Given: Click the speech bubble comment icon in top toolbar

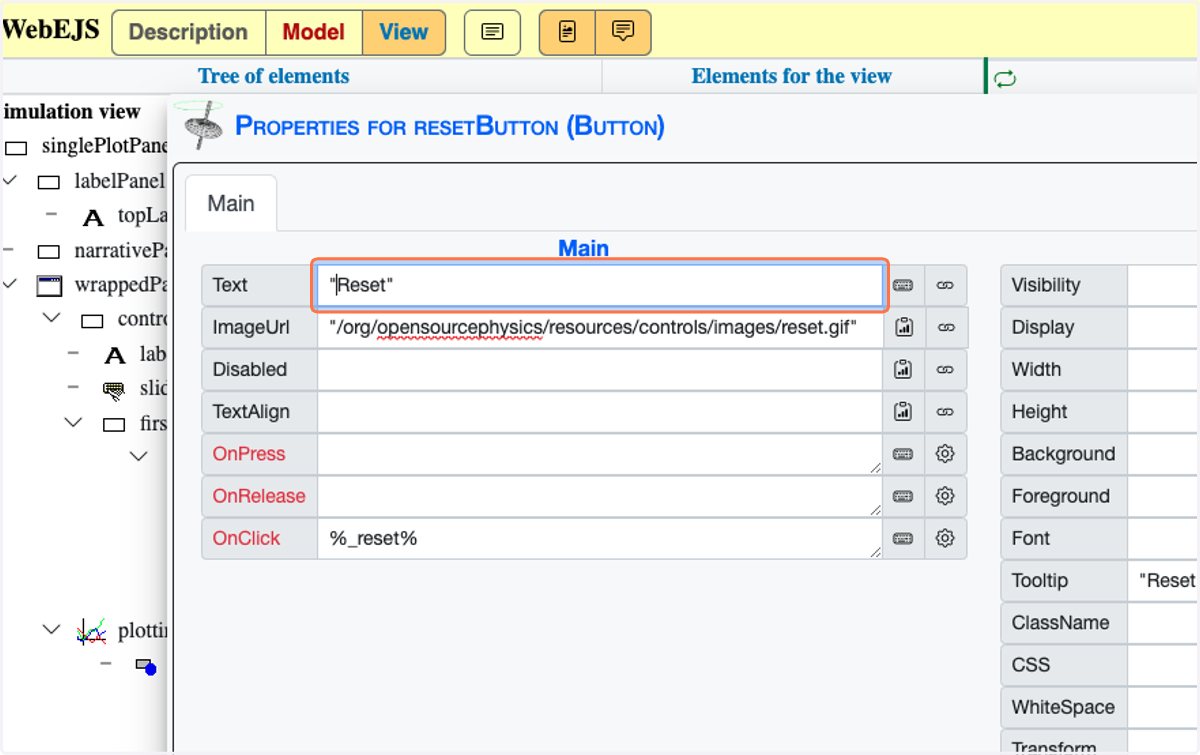Looking at the screenshot, I should point(623,32).
